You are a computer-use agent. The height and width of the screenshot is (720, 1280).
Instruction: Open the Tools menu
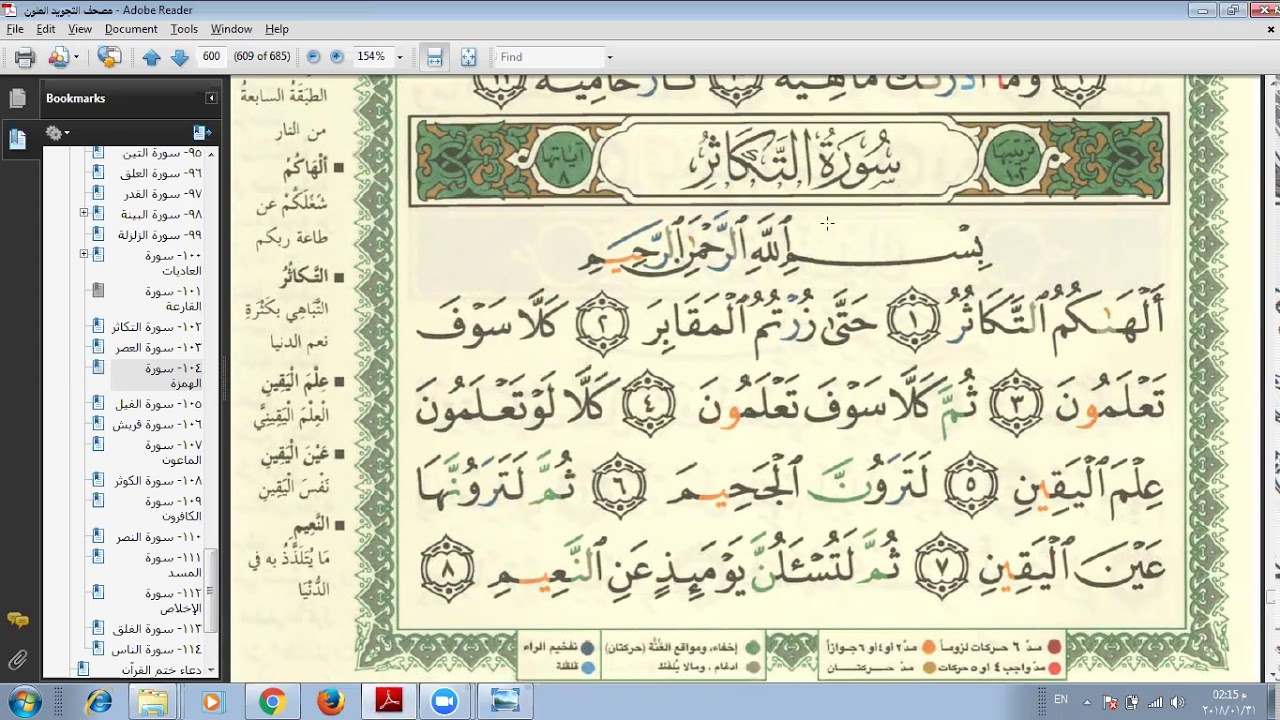point(184,29)
